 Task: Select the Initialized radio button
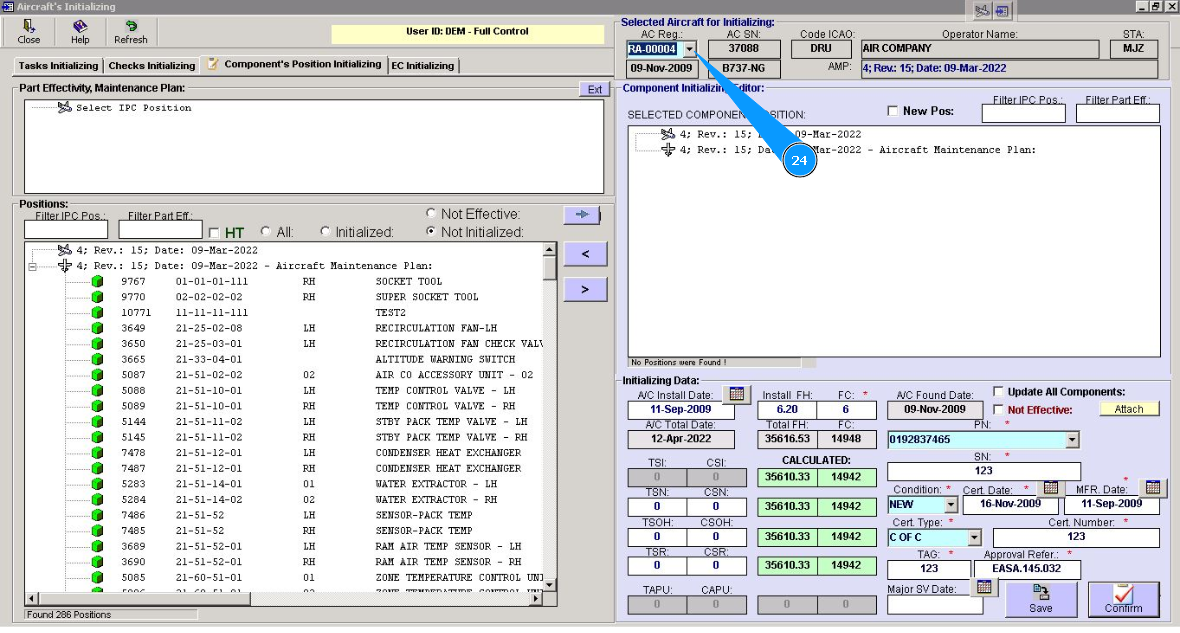click(325, 232)
